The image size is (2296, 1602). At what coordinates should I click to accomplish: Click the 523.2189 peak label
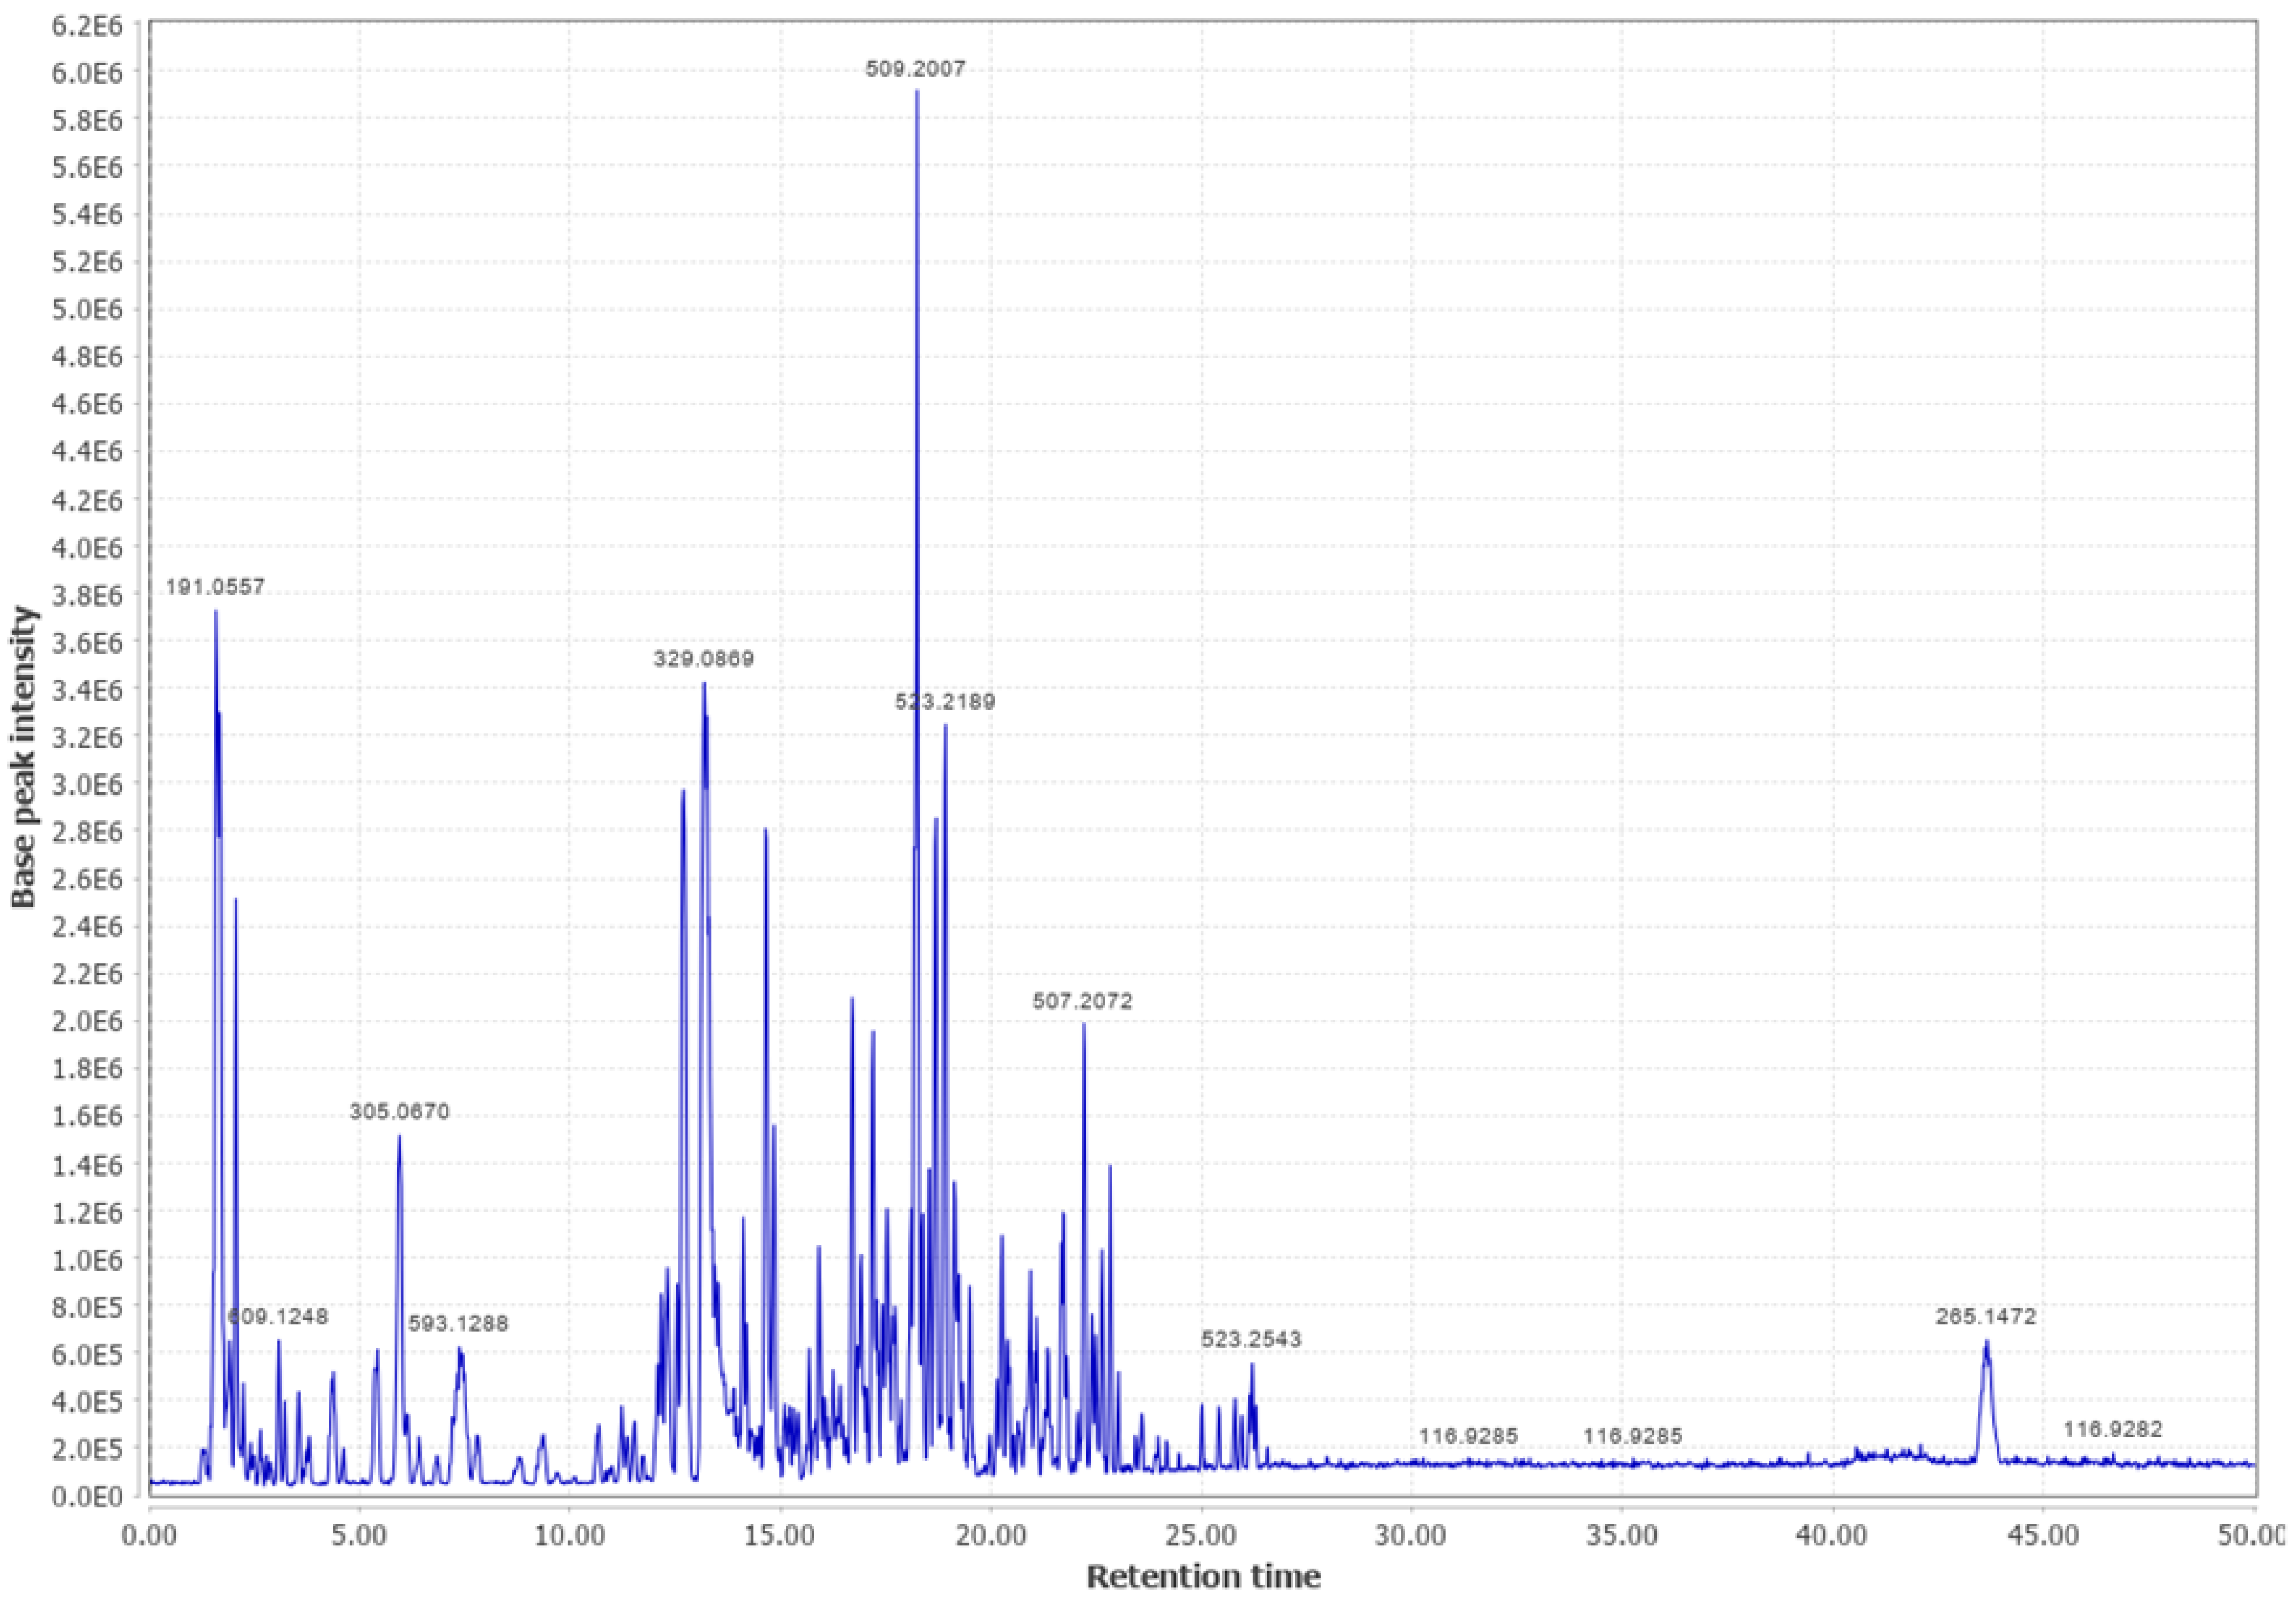pyautogui.click(x=945, y=702)
